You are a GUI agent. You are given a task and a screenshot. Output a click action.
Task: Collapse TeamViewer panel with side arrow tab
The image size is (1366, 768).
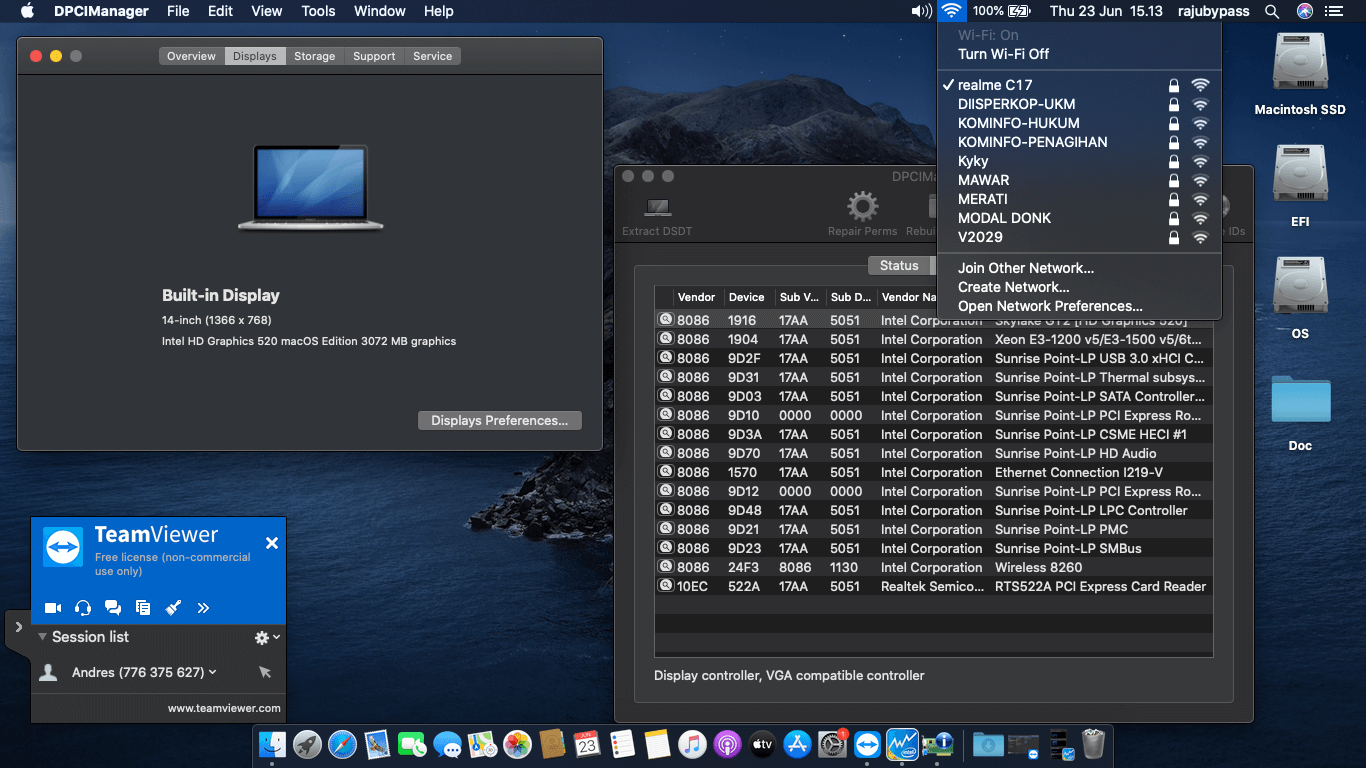coord(18,627)
